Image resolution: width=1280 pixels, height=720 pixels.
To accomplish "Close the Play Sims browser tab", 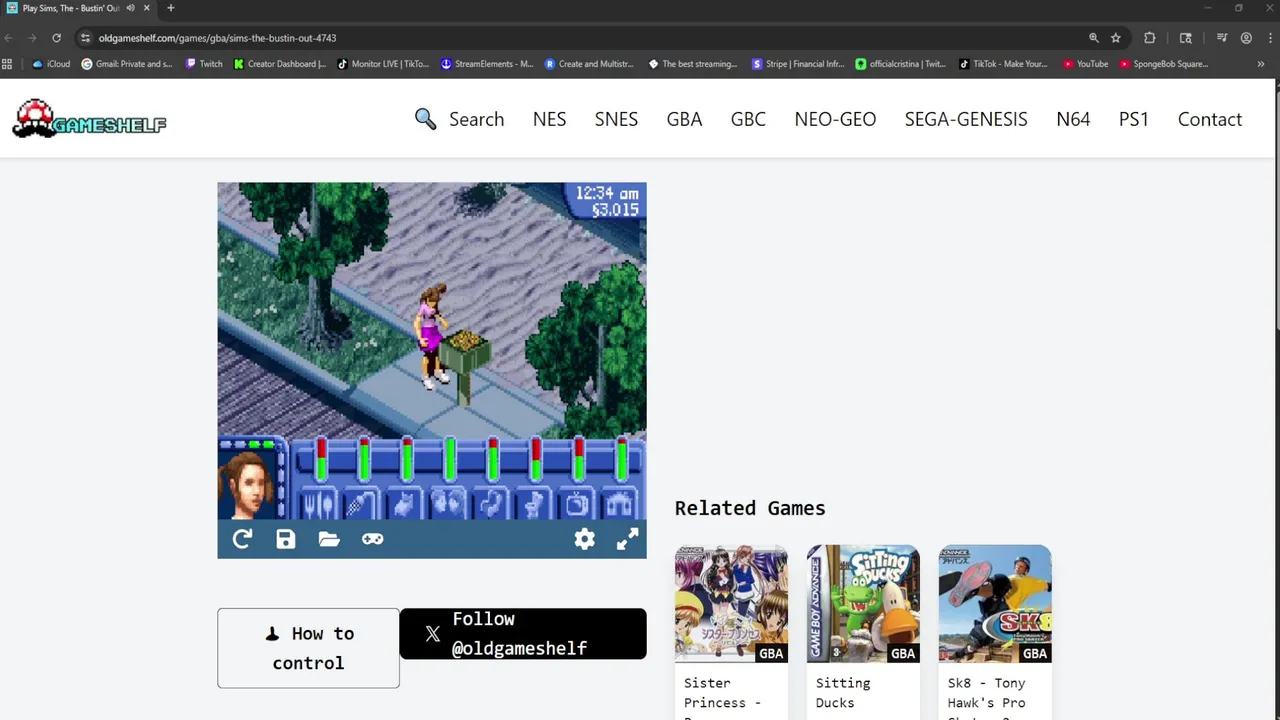I will click(x=147, y=8).
